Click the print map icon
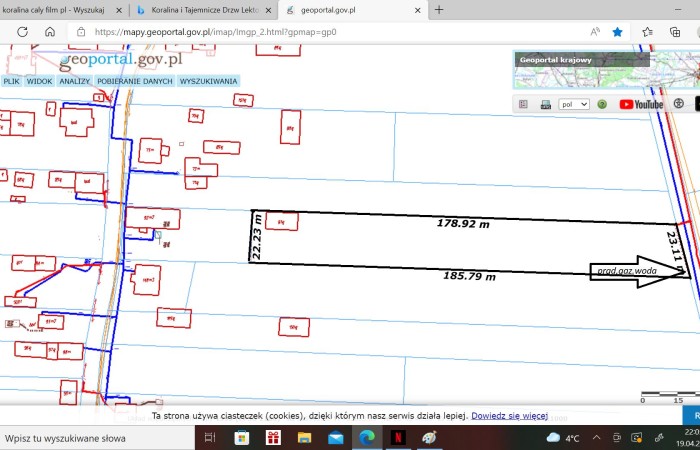This screenshot has height=450, width=700. [545, 104]
